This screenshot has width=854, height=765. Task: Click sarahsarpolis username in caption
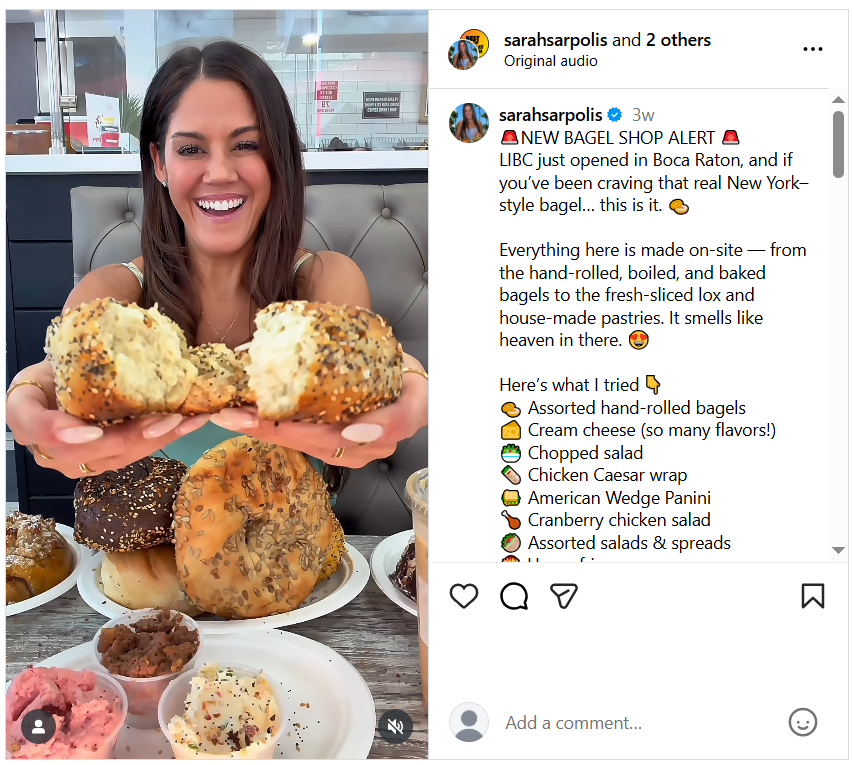tap(550, 115)
